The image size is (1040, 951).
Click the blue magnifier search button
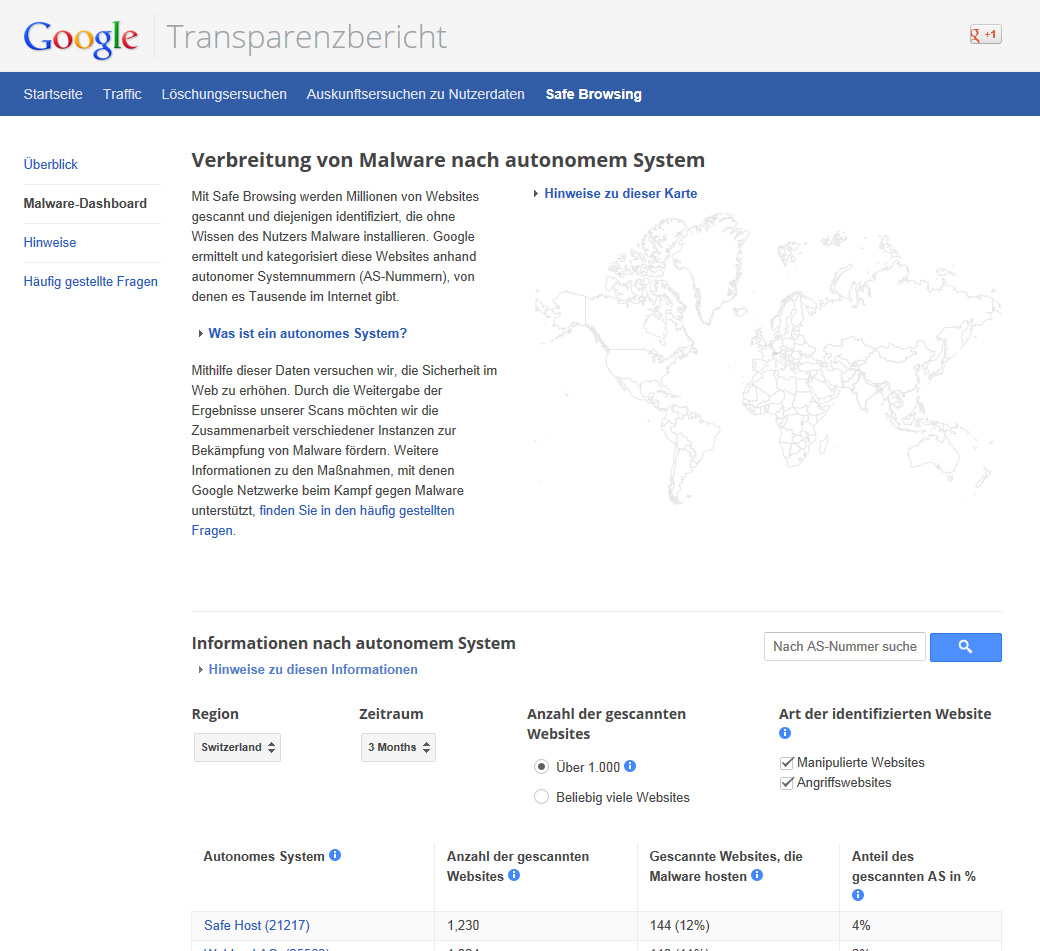coord(965,647)
